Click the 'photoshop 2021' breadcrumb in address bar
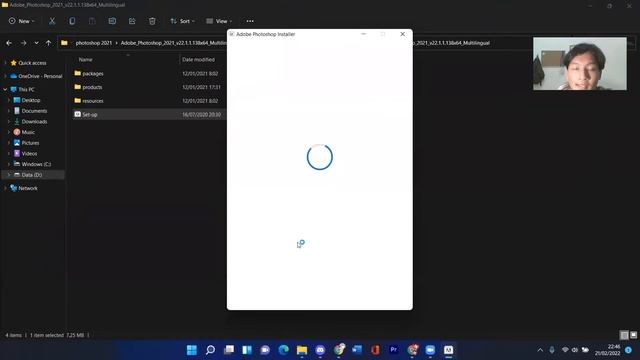Screen dimensions: 640x360 (x=93, y=43)
